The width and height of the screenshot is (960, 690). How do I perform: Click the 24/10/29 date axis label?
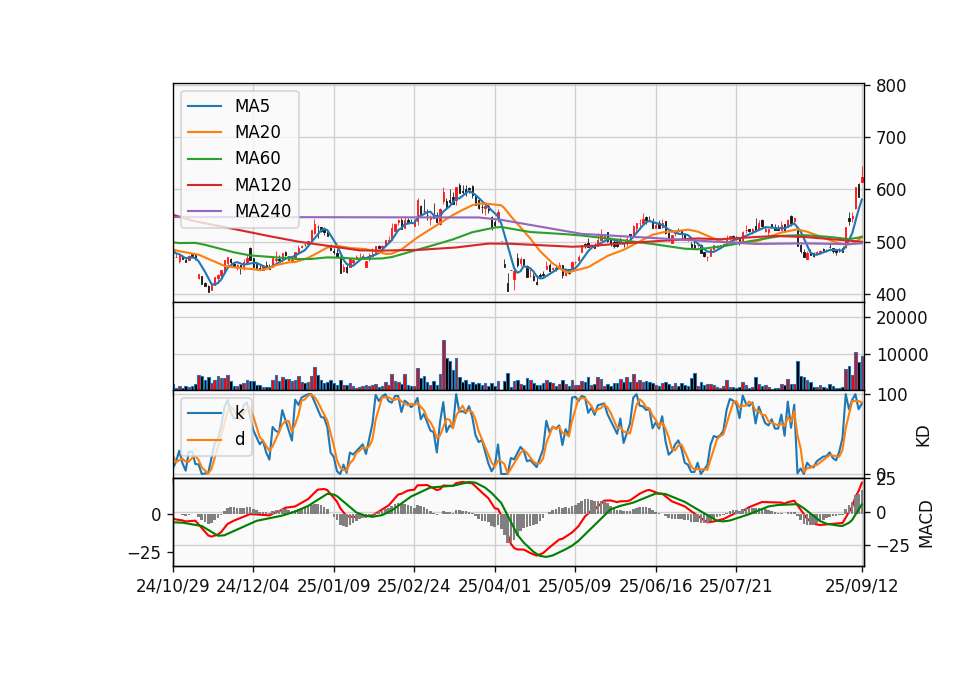tap(173, 587)
